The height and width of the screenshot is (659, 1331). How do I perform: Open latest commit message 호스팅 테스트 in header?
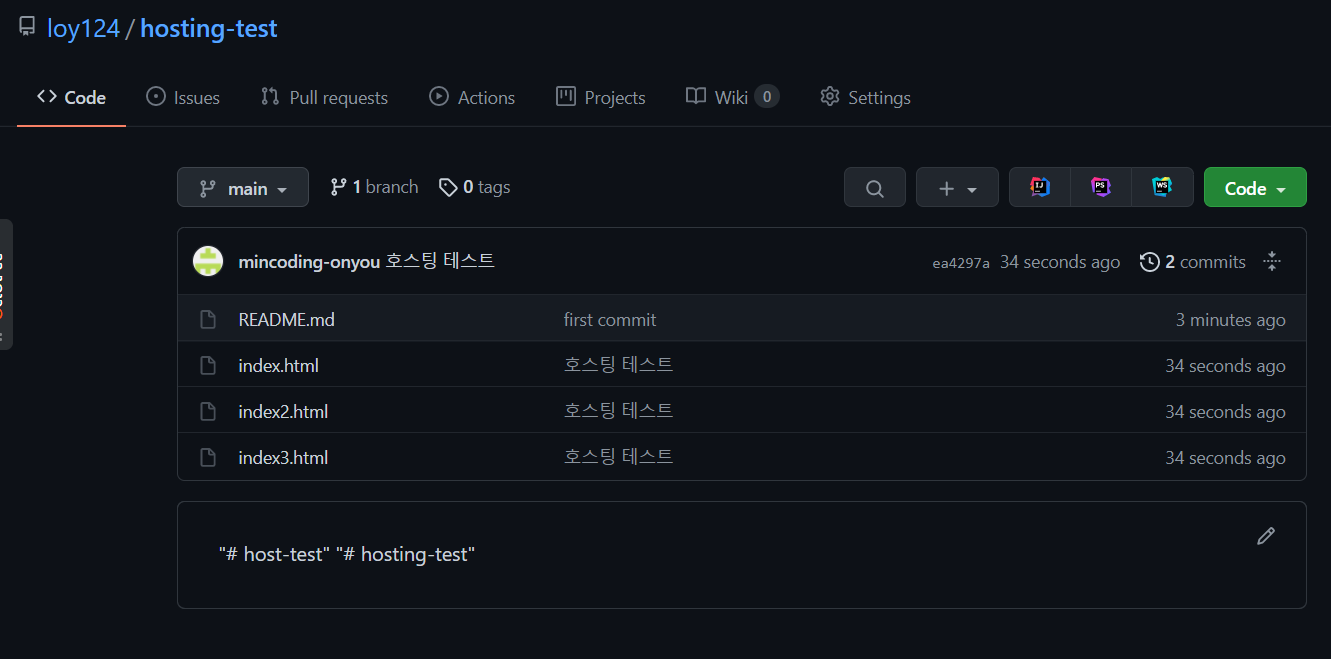440,261
